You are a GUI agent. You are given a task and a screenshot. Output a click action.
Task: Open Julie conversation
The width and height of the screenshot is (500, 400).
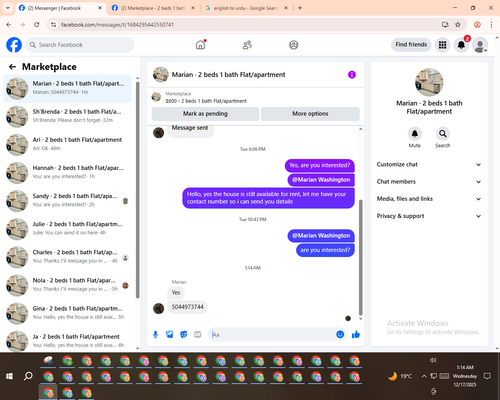pos(68,229)
